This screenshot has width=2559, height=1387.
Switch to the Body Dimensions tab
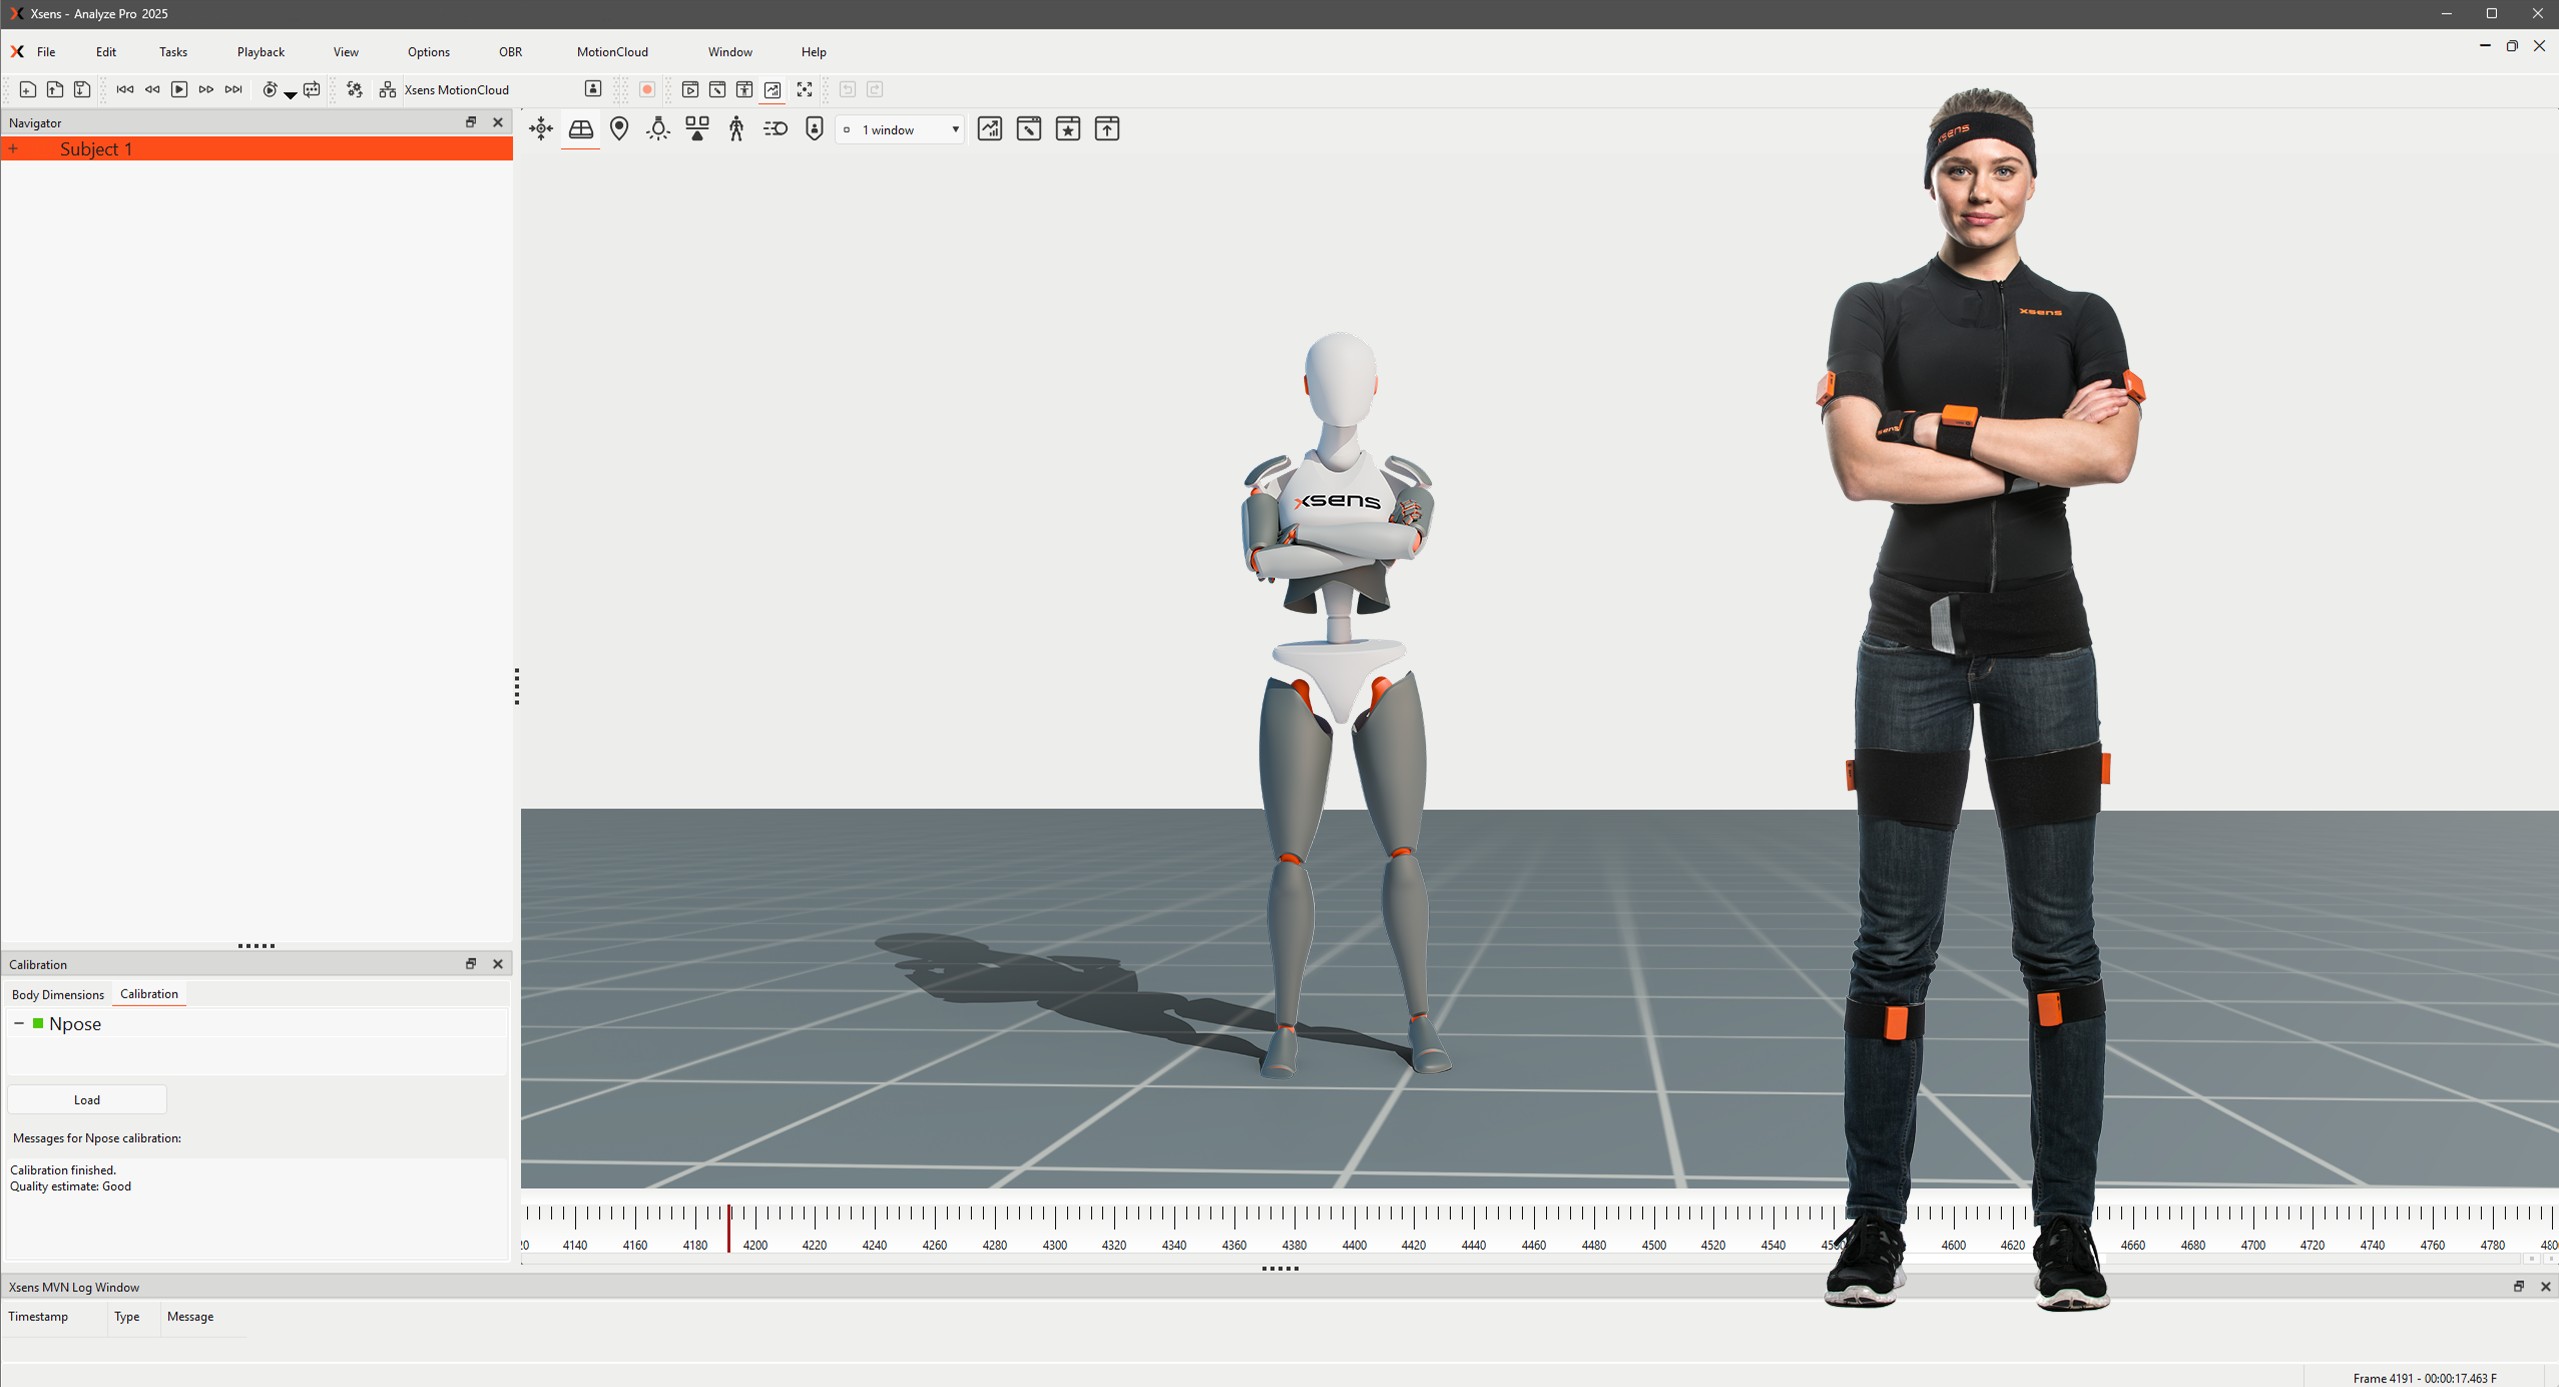(x=58, y=995)
